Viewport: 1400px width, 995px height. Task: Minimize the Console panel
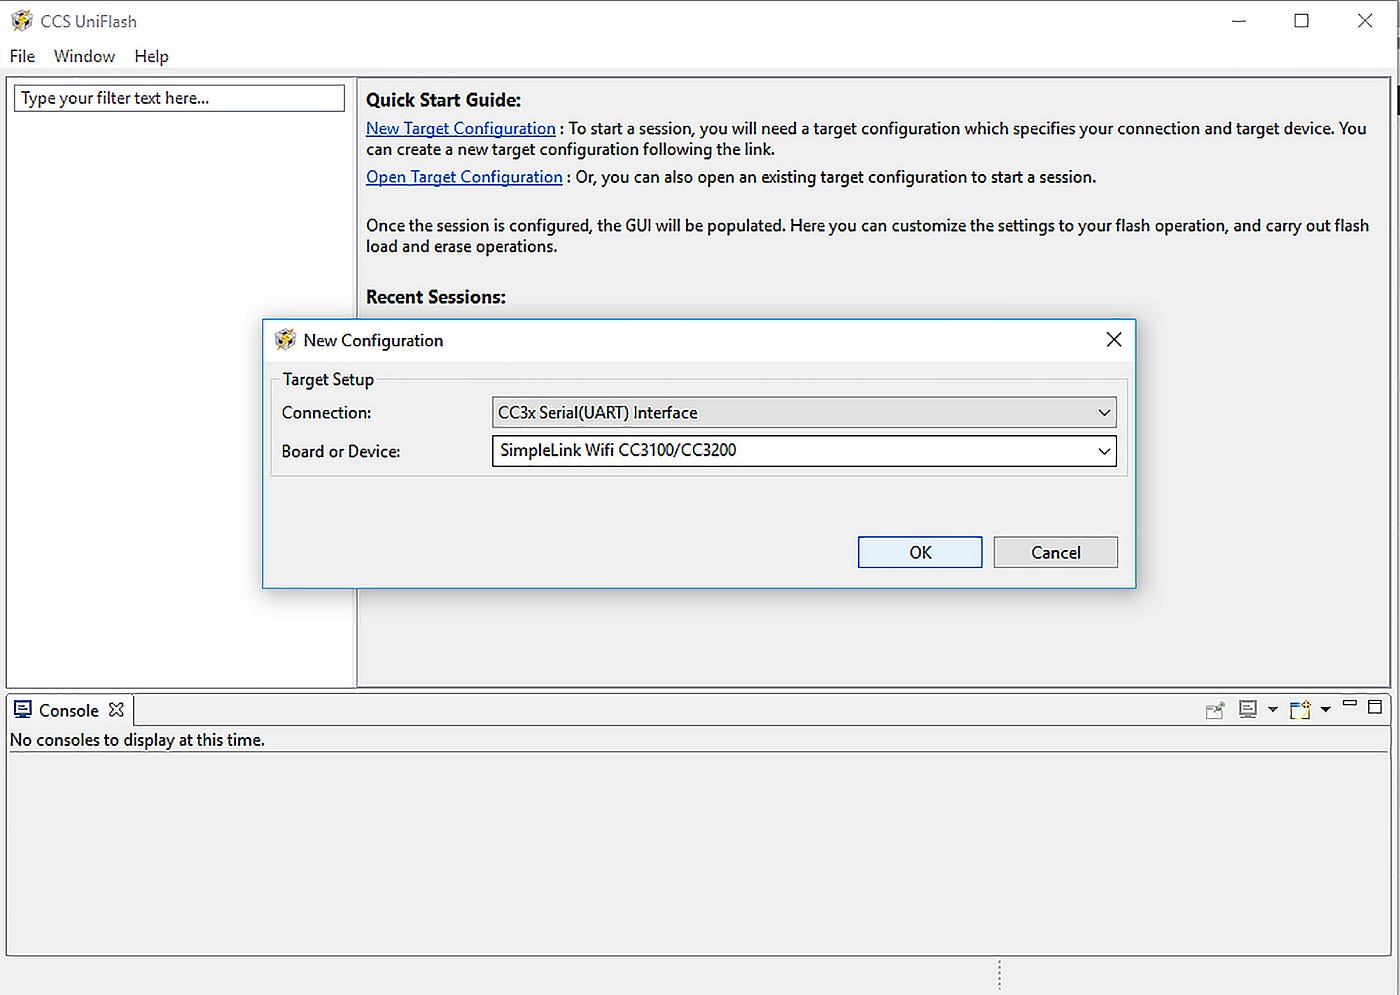(1349, 704)
